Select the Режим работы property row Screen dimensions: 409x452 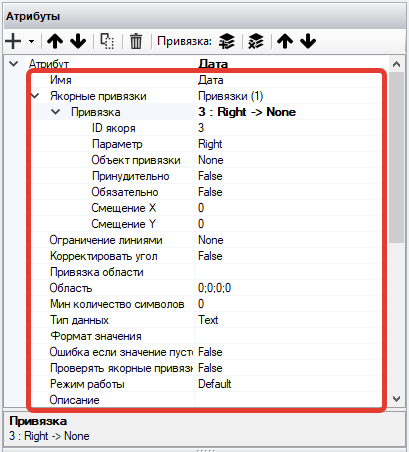206,384
